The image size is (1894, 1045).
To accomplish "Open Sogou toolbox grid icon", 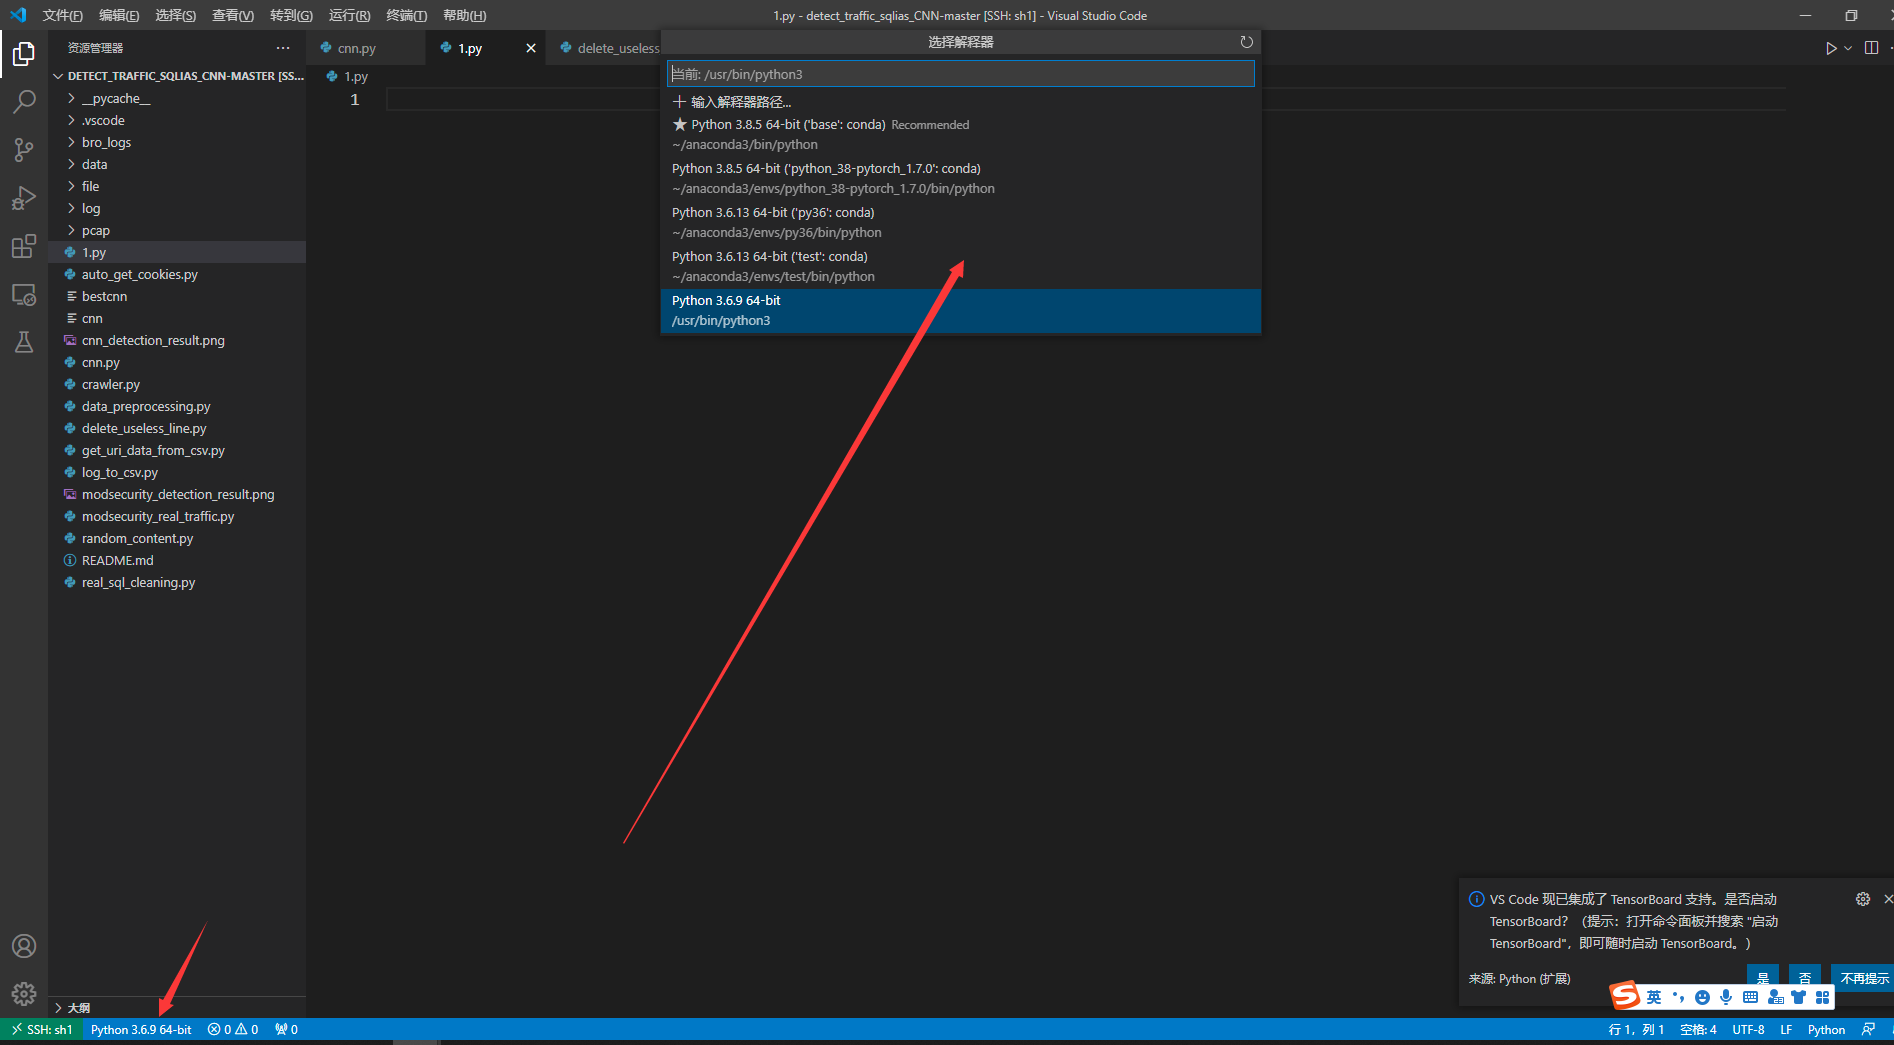I will [x=1822, y=997].
